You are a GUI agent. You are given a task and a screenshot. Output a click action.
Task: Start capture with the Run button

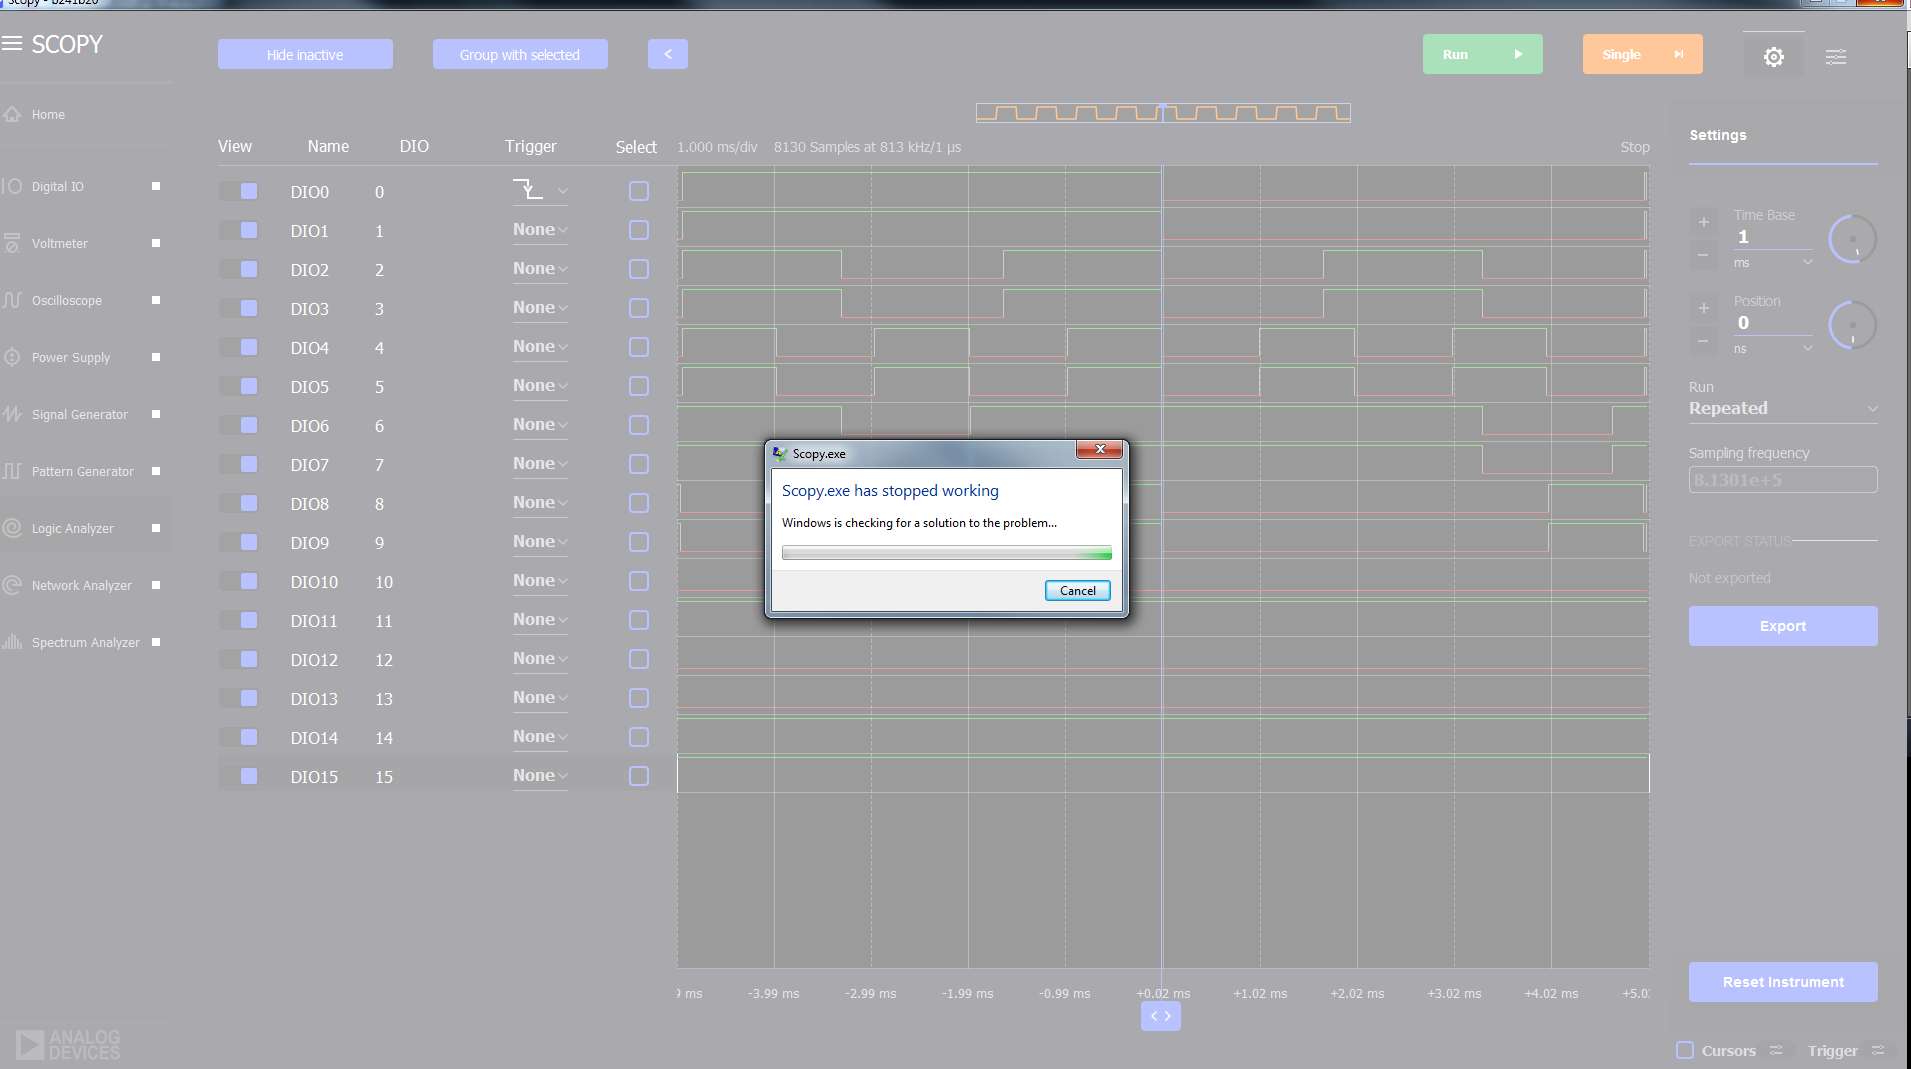click(1482, 54)
